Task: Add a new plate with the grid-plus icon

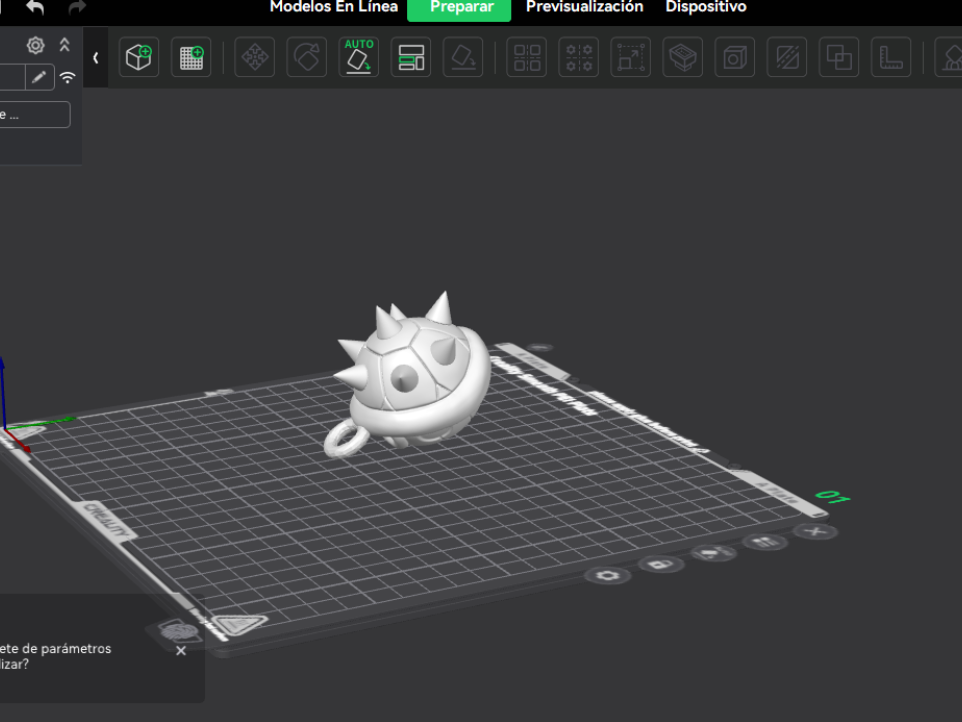Action: pos(191,57)
